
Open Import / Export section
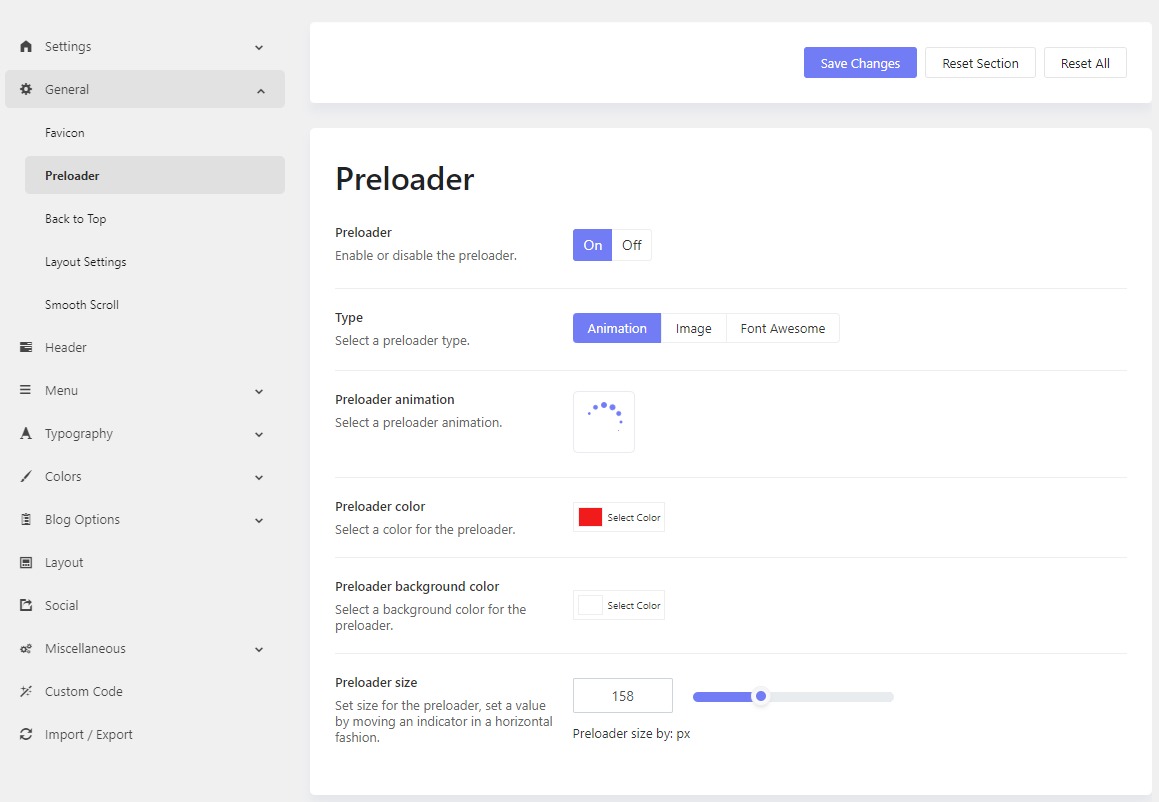[89, 735]
